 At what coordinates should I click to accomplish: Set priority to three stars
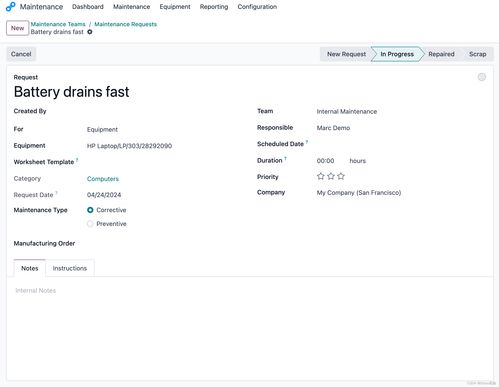341,176
